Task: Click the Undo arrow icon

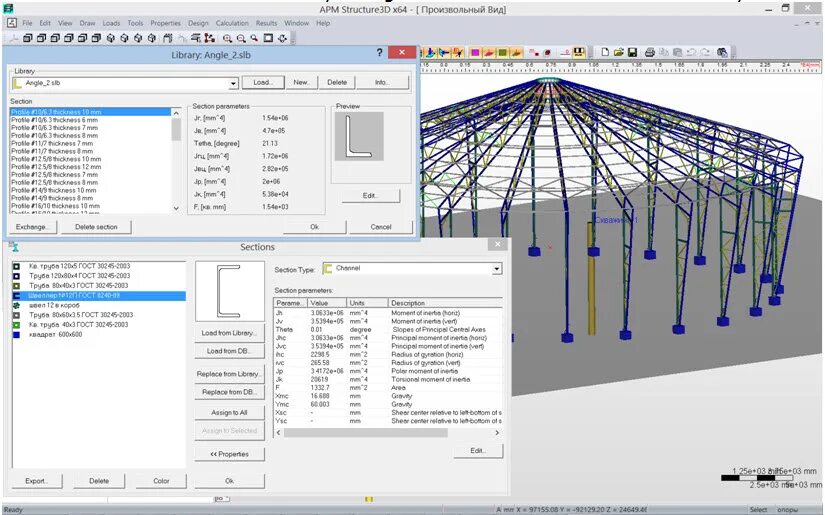Action: coord(691,52)
